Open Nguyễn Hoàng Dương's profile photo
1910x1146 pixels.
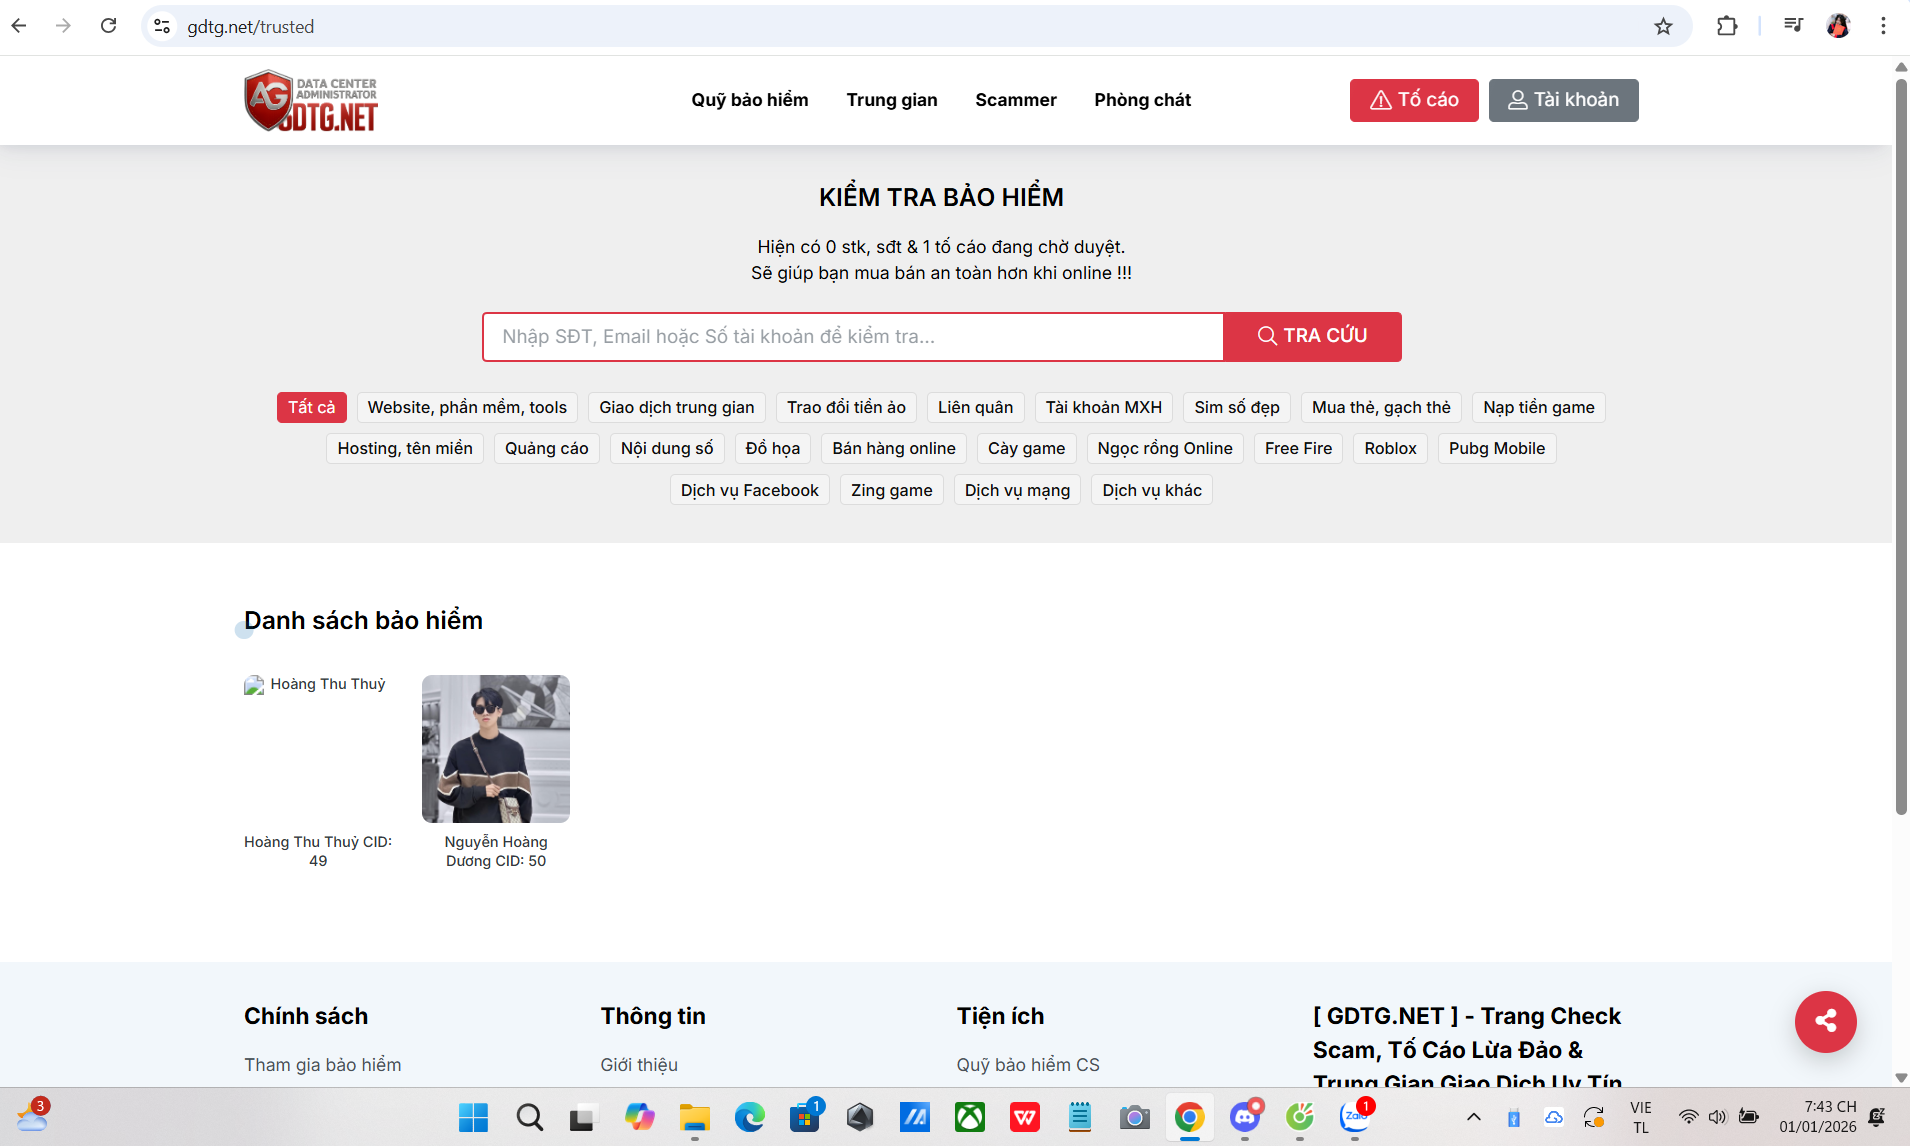(x=495, y=749)
